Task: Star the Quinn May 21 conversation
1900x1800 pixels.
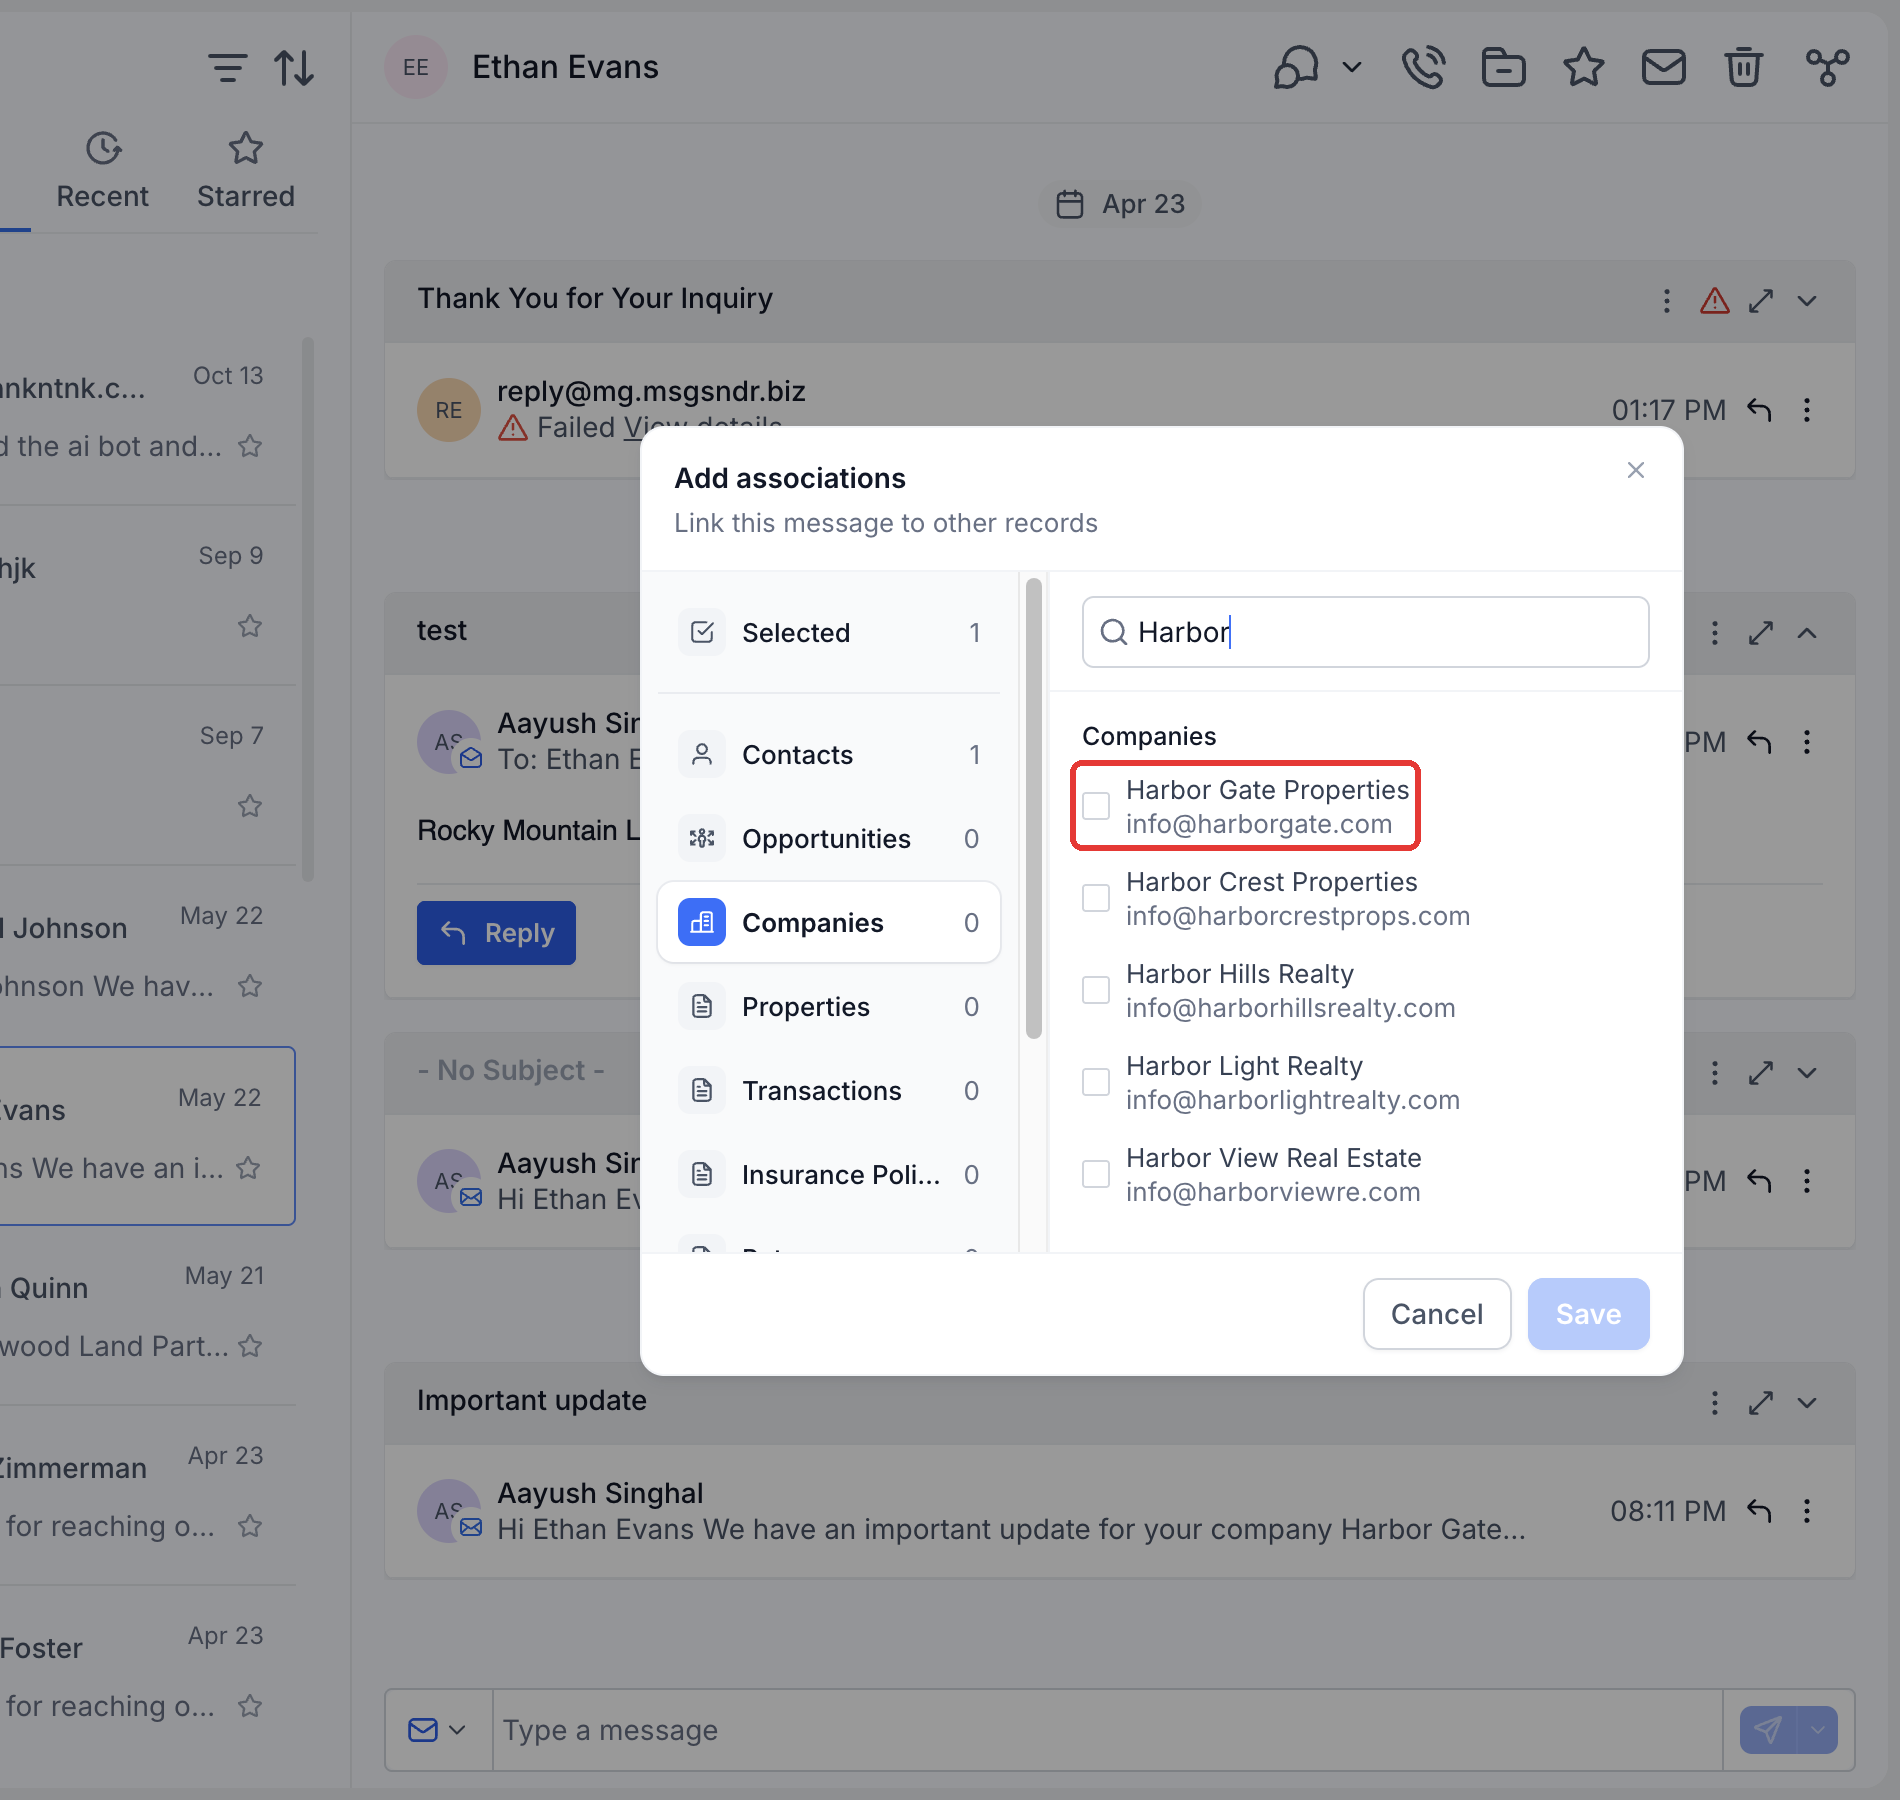Action: pyautogui.click(x=250, y=1346)
